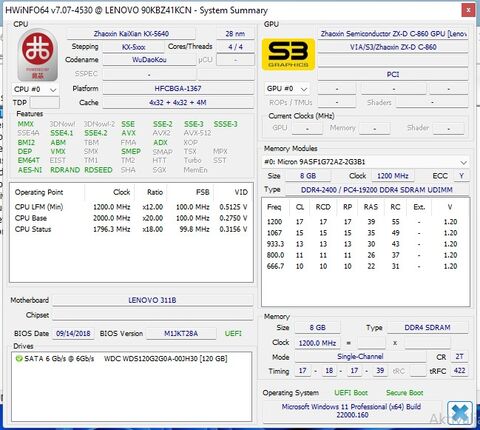Click the green SATA drive status icon
This screenshot has height=430, width=480.
[x=19, y=359]
